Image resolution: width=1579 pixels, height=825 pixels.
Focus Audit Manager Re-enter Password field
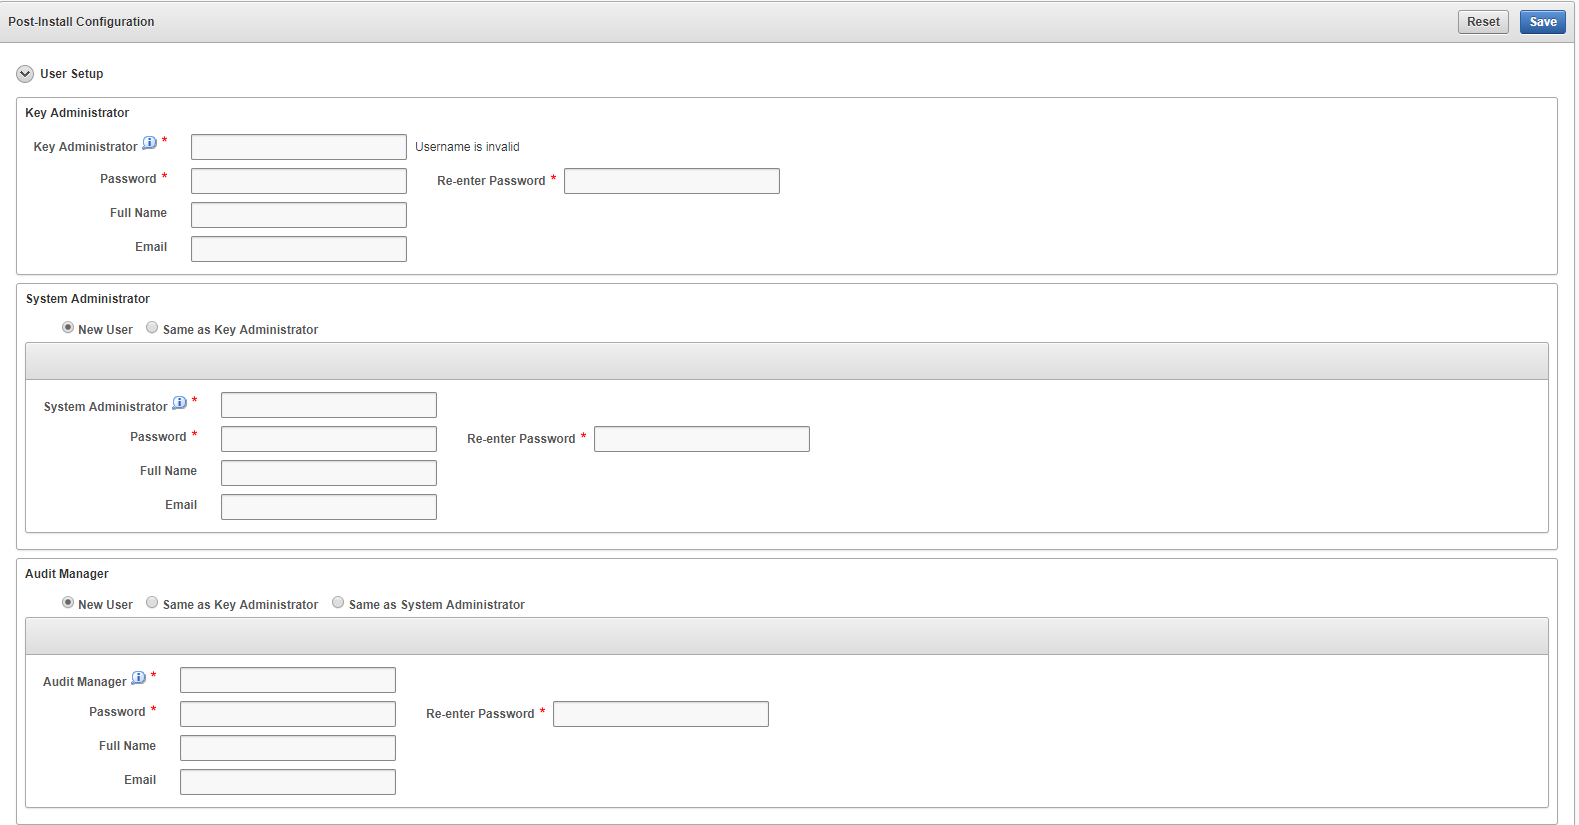(x=661, y=714)
